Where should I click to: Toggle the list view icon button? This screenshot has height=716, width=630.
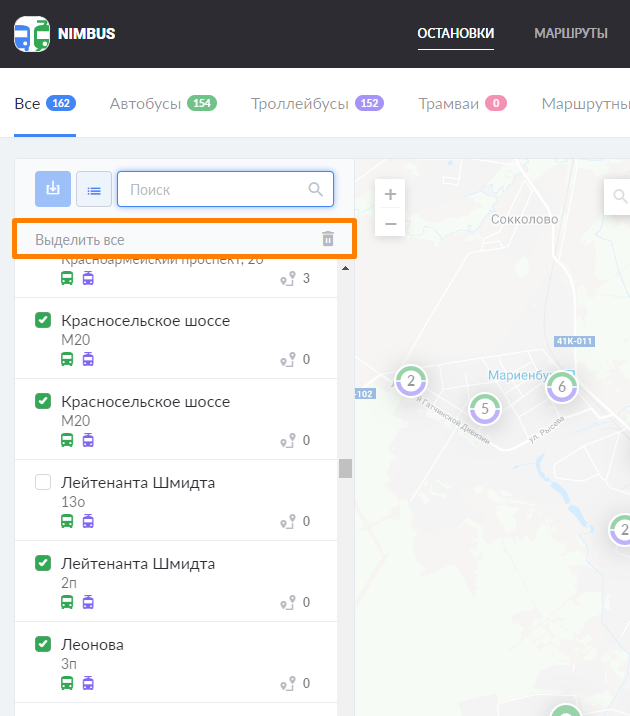(x=93, y=189)
